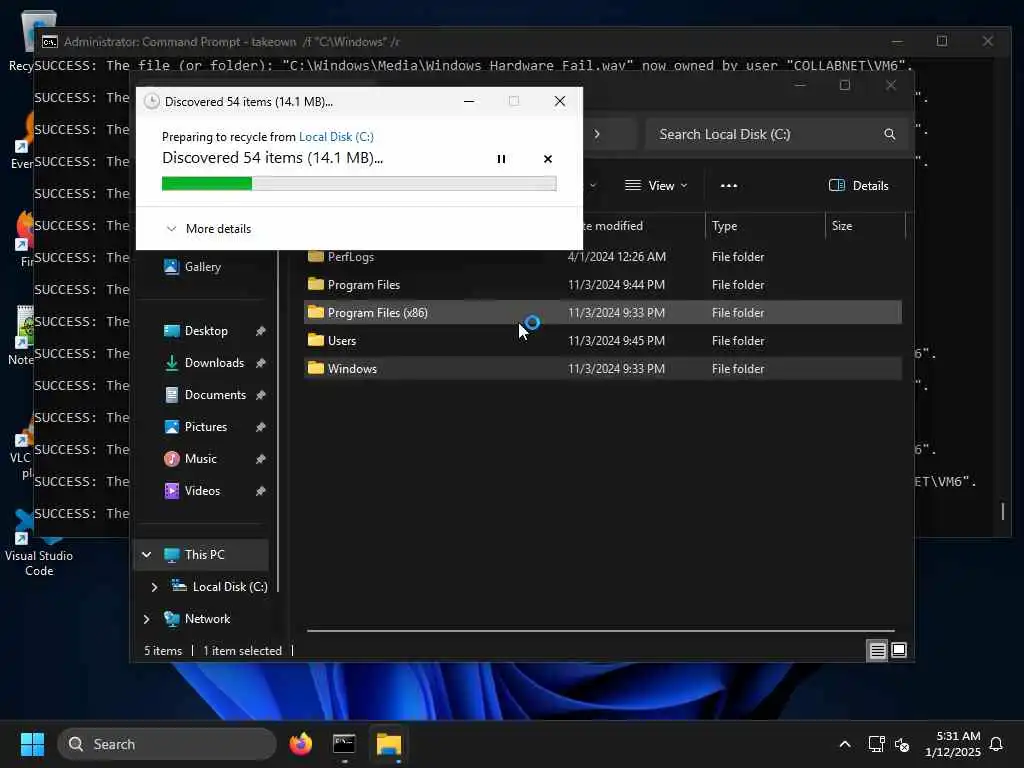Click the green recycle progress bar

359,184
